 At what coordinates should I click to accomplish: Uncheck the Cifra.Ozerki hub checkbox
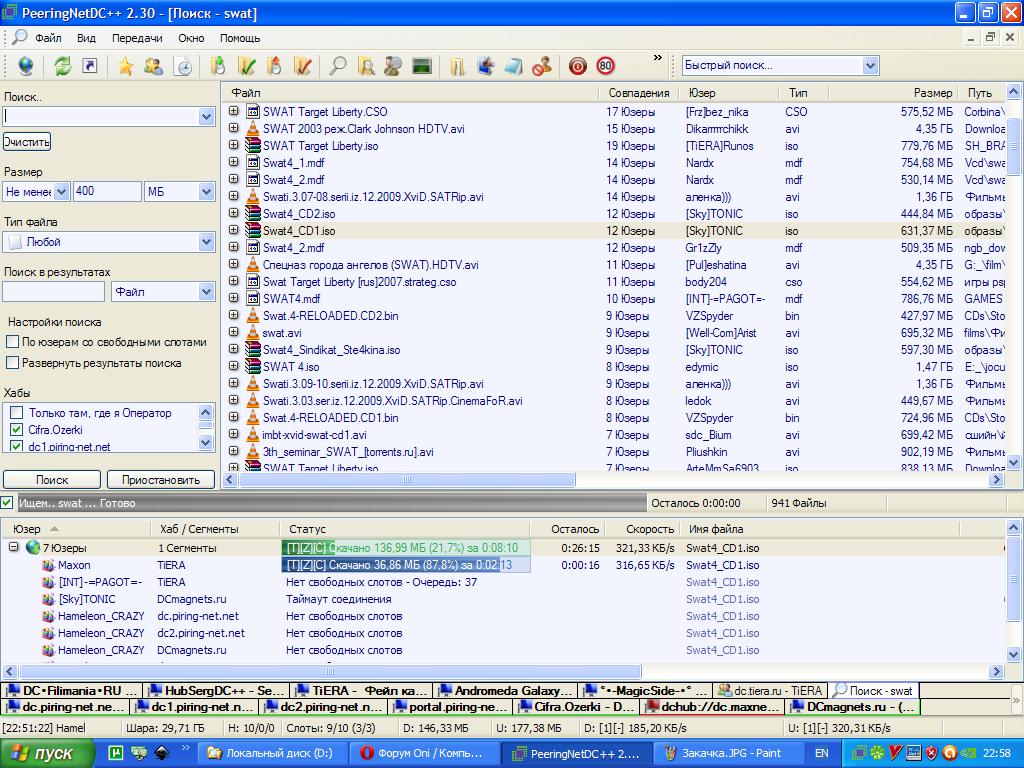[x=16, y=430]
